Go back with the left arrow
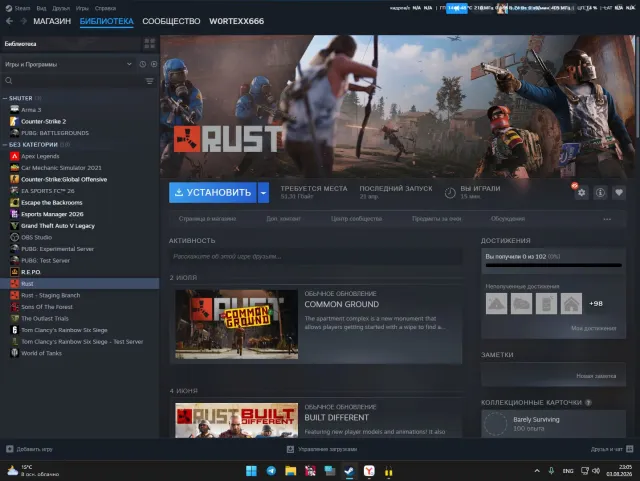The width and height of the screenshot is (640, 481). [x=9, y=21]
